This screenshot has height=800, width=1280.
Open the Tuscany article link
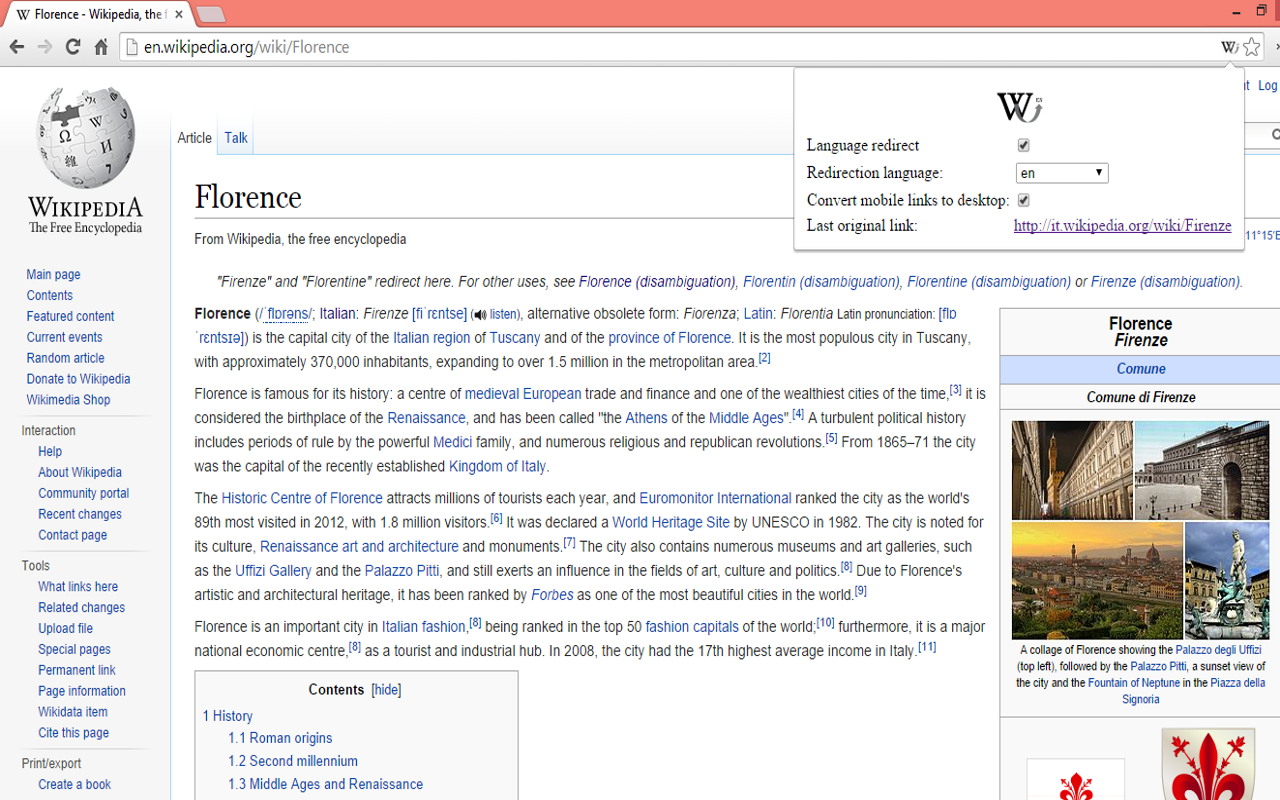point(514,338)
